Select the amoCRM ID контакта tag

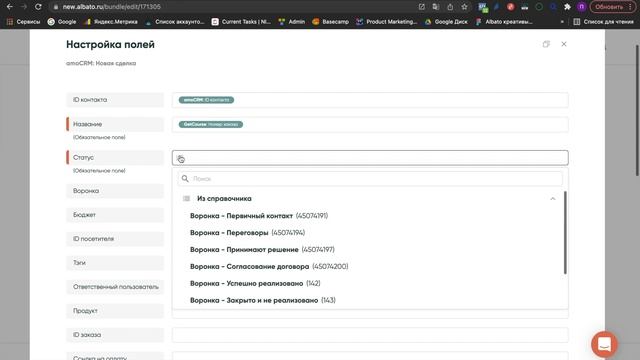click(x=206, y=100)
